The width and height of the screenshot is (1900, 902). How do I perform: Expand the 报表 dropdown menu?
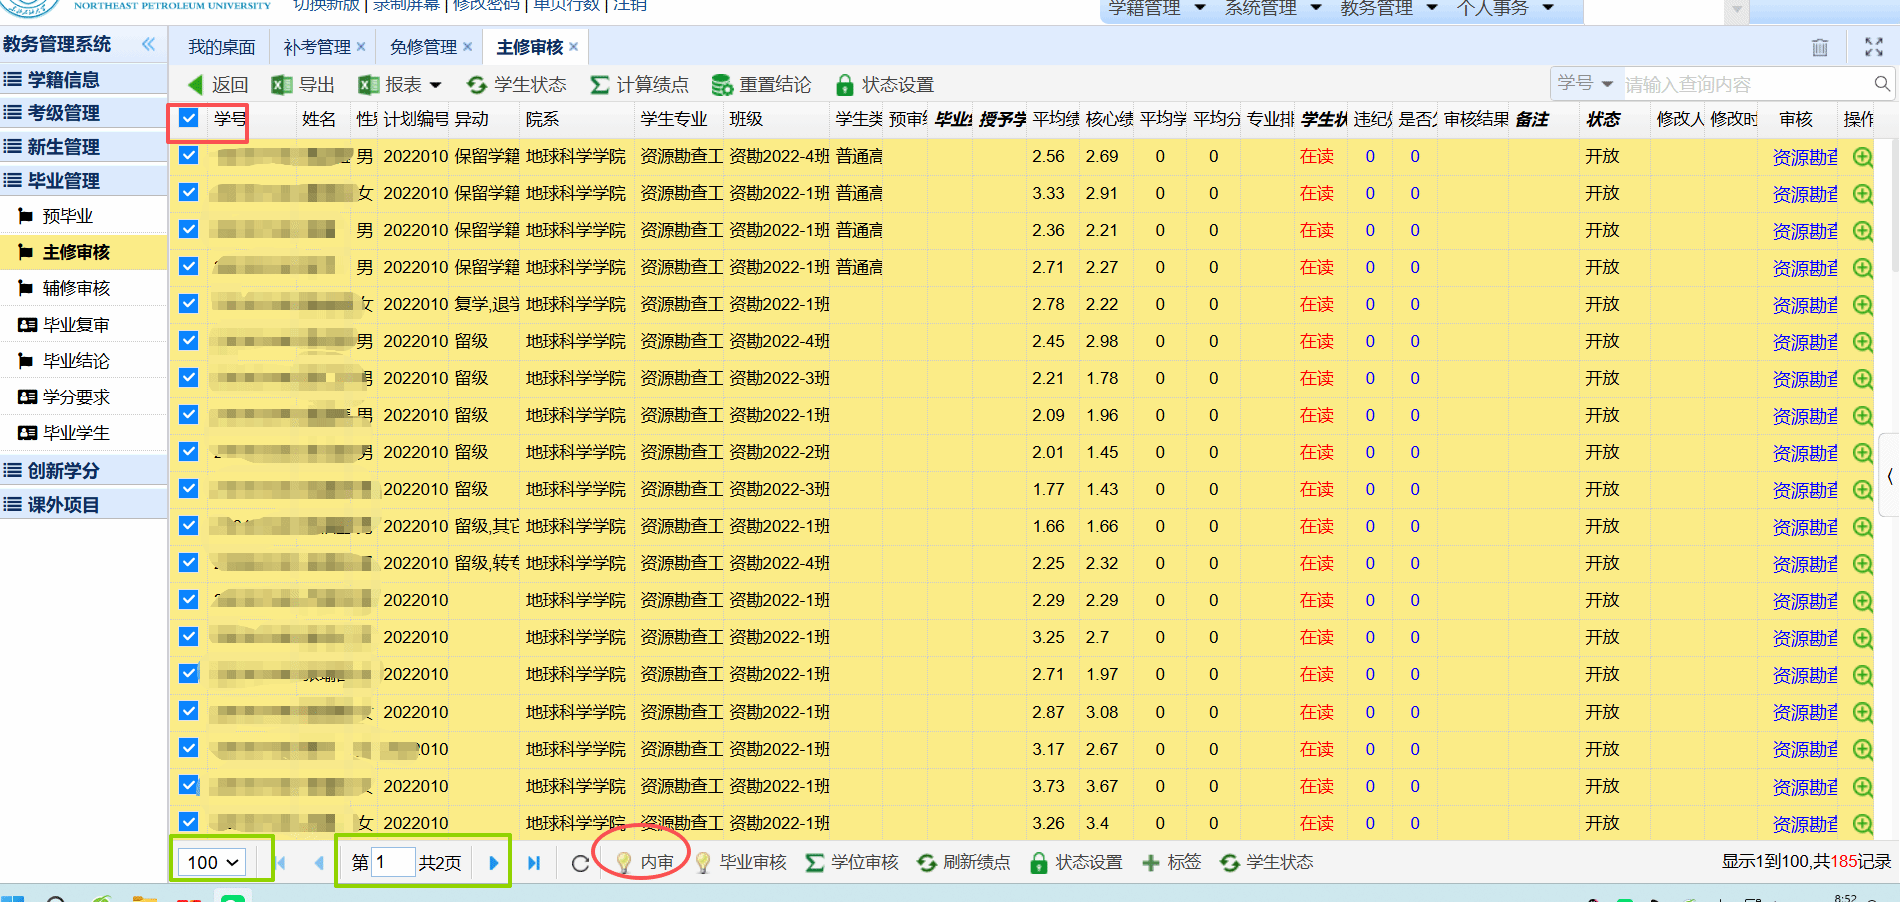pyautogui.click(x=435, y=85)
